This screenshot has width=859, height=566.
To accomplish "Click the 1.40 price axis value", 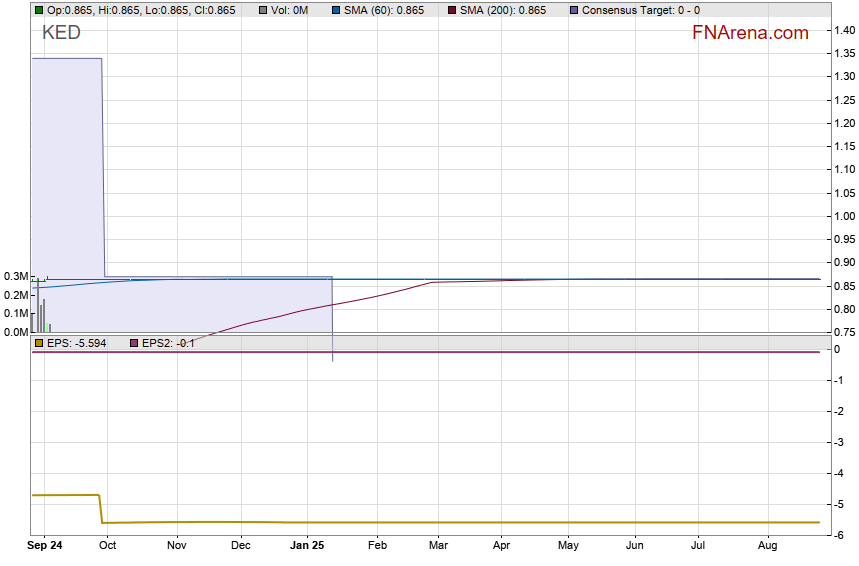I will pyautogui.click(x=843, y=31).
